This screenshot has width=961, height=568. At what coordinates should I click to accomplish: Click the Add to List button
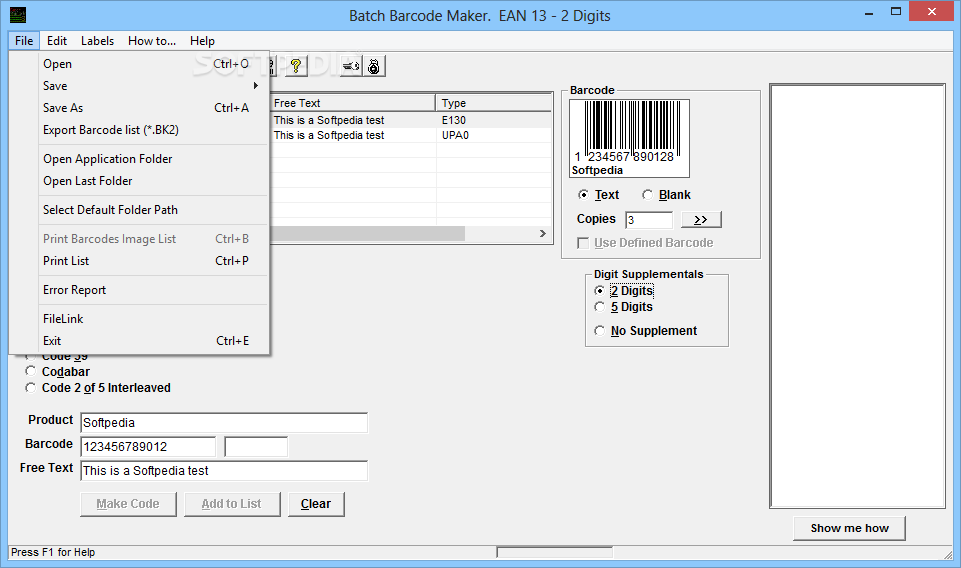[232, 504]
